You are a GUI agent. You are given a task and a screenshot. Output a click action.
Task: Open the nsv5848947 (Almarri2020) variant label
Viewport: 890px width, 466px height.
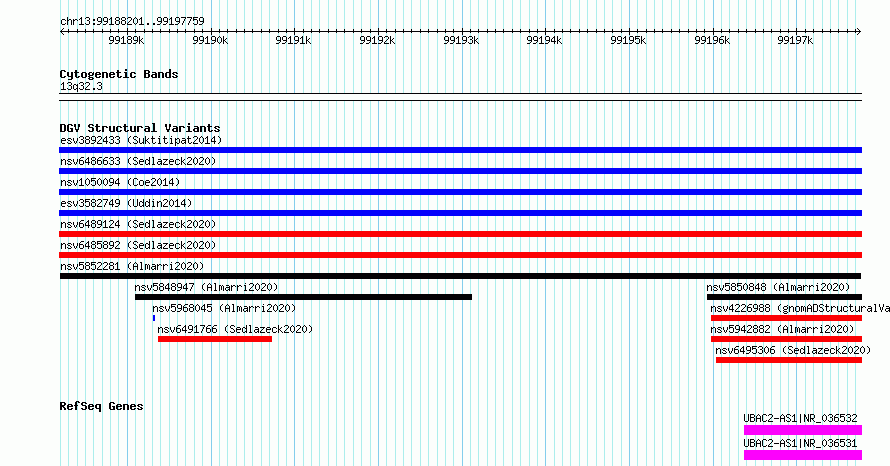(206, 287)
